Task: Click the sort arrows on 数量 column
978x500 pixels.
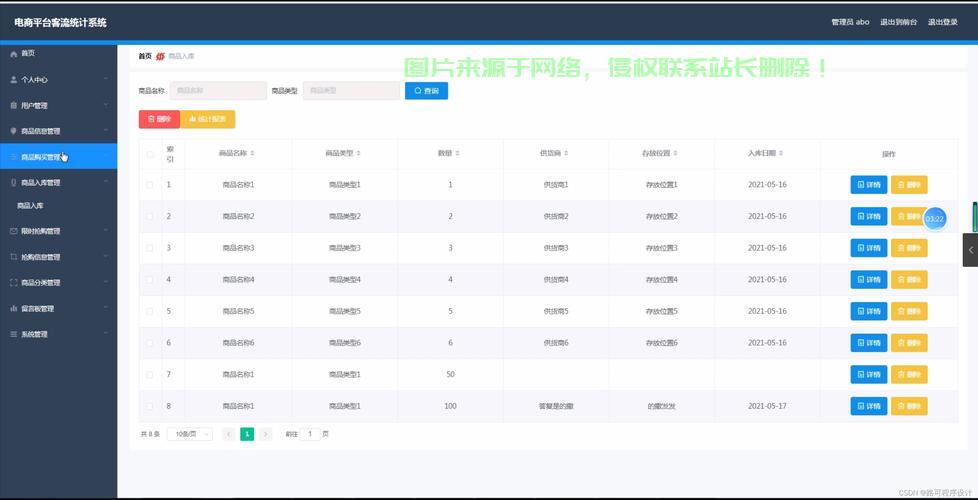Action: [x=458, y=153]
